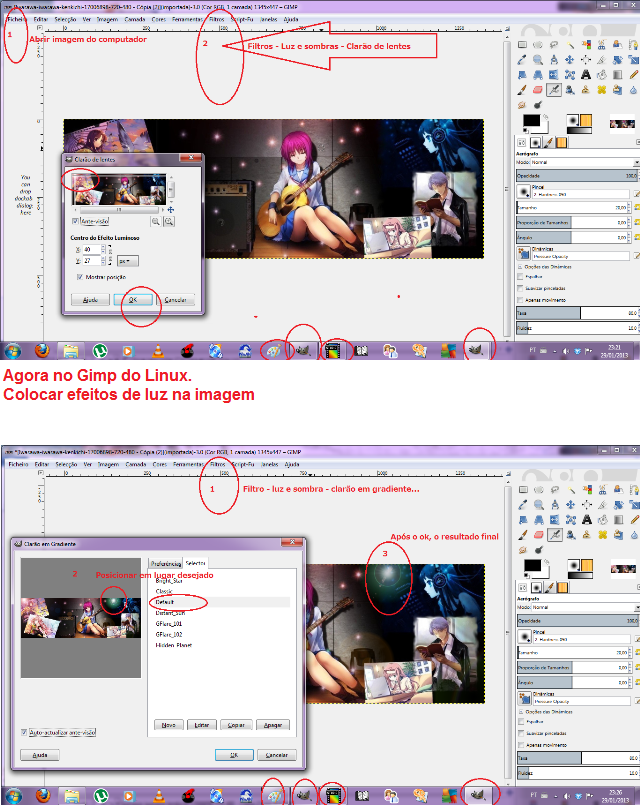Open the px unit dropdown in lens dialog

tap(128, 261)
